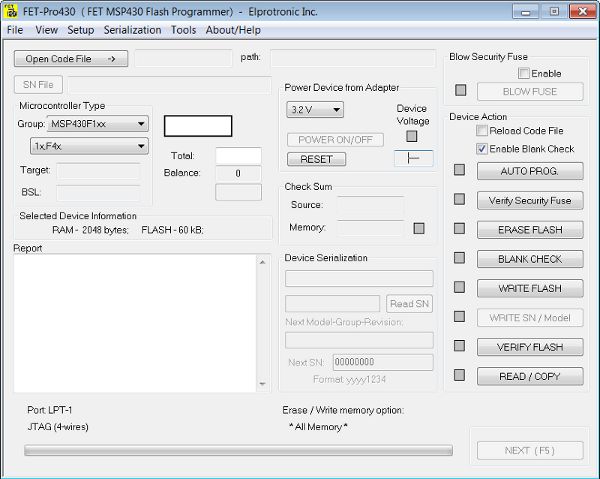
Task: Click the 'Port: LPT-1' status text
Action: [50, 410]
